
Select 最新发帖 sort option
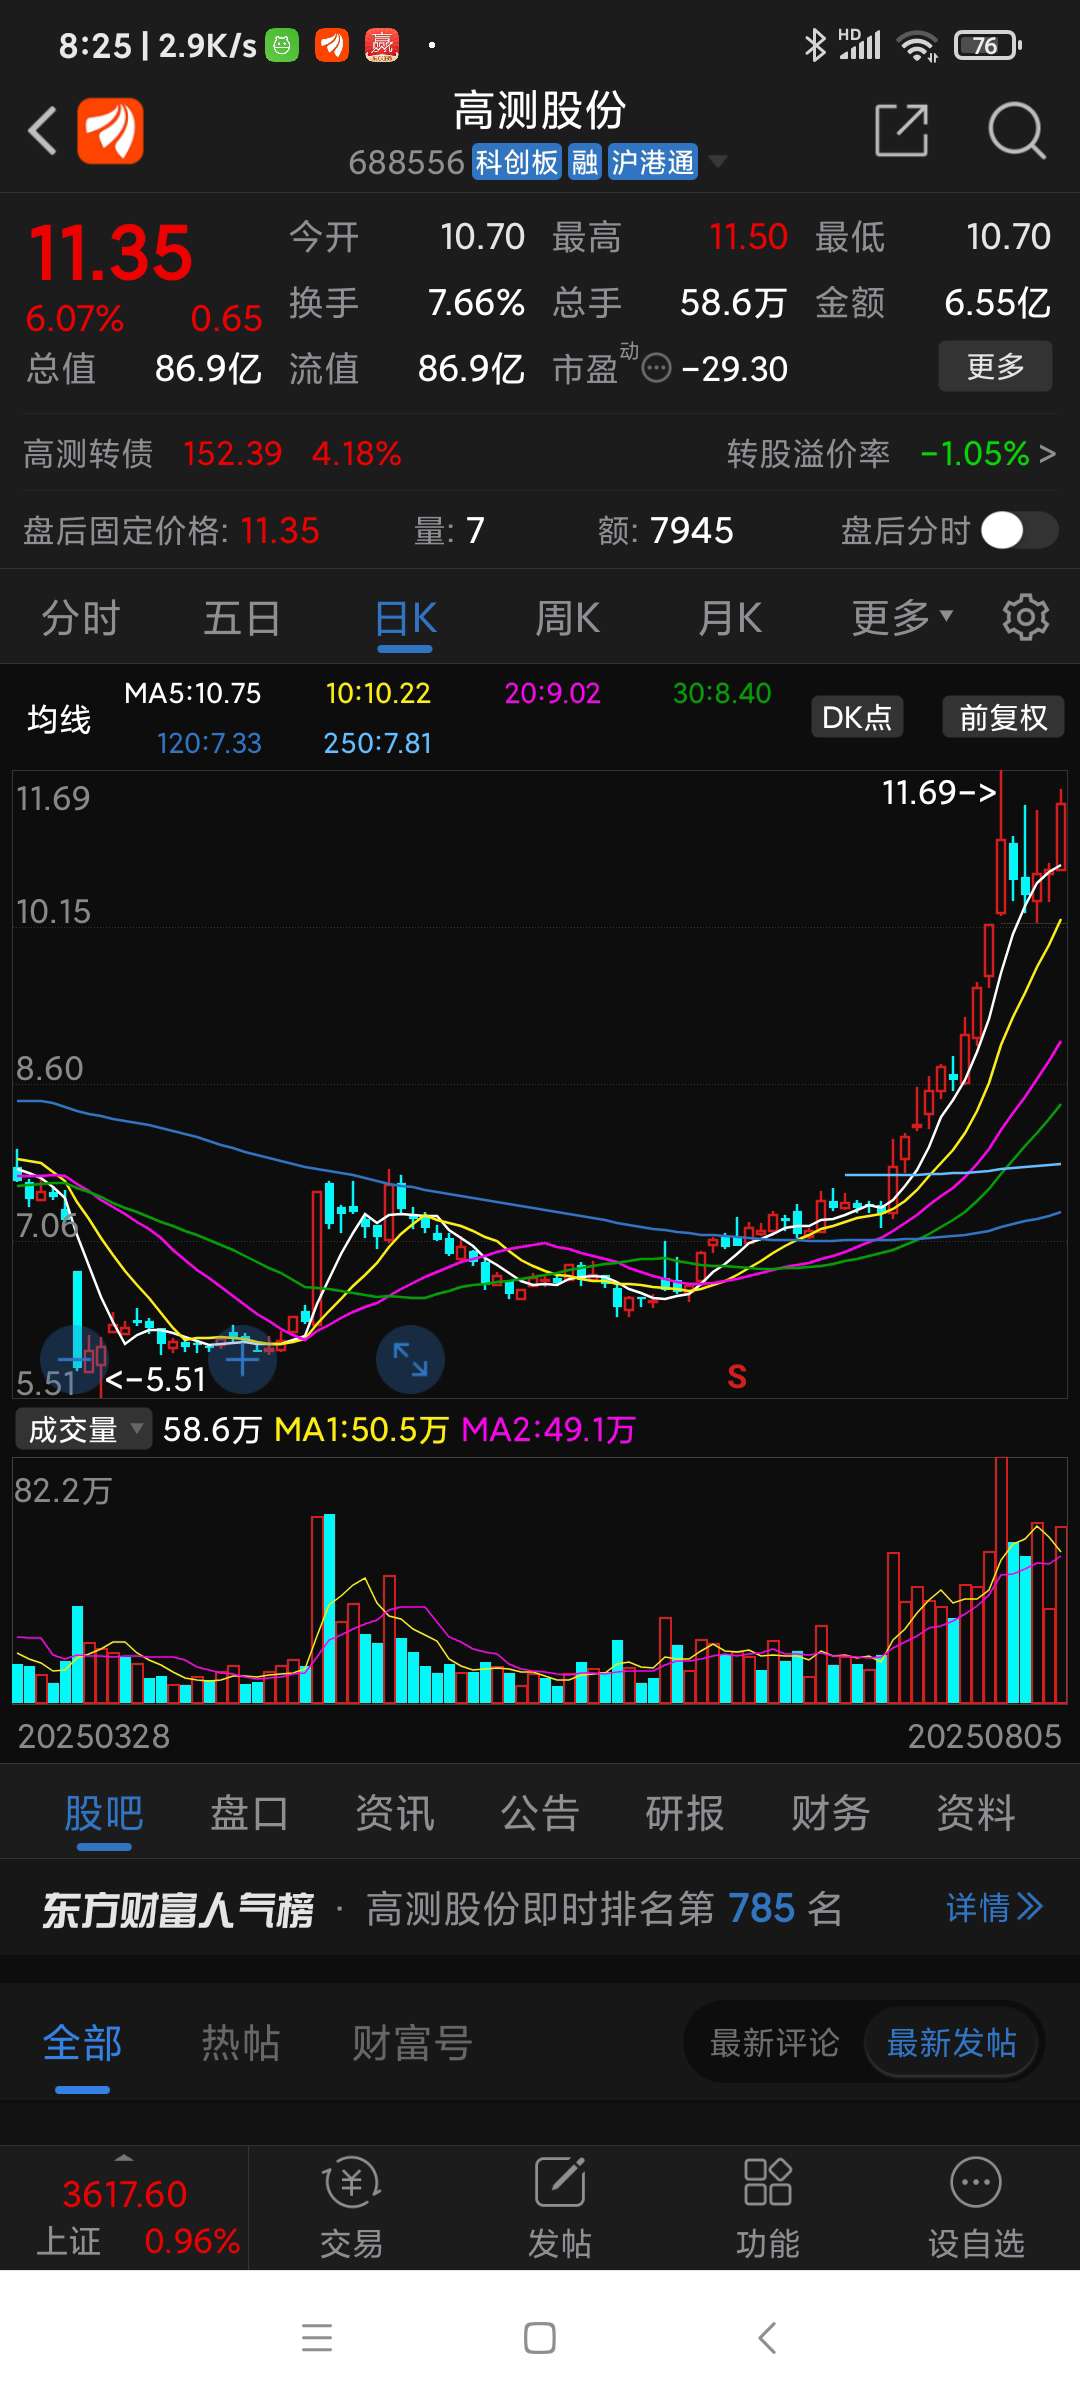coord(952,2043)
